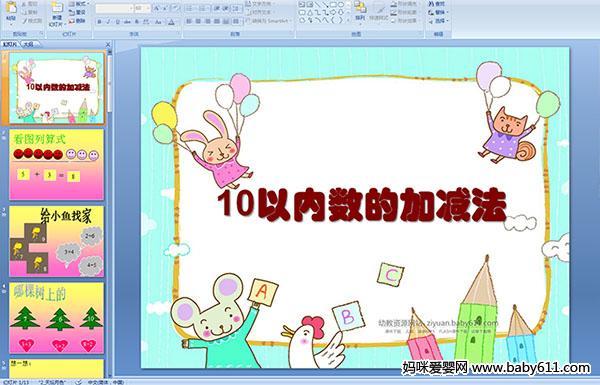Open the Shape Outline color menu
Image resolution: width=600 pixels, height=385 pixels.
click(405, 12)
